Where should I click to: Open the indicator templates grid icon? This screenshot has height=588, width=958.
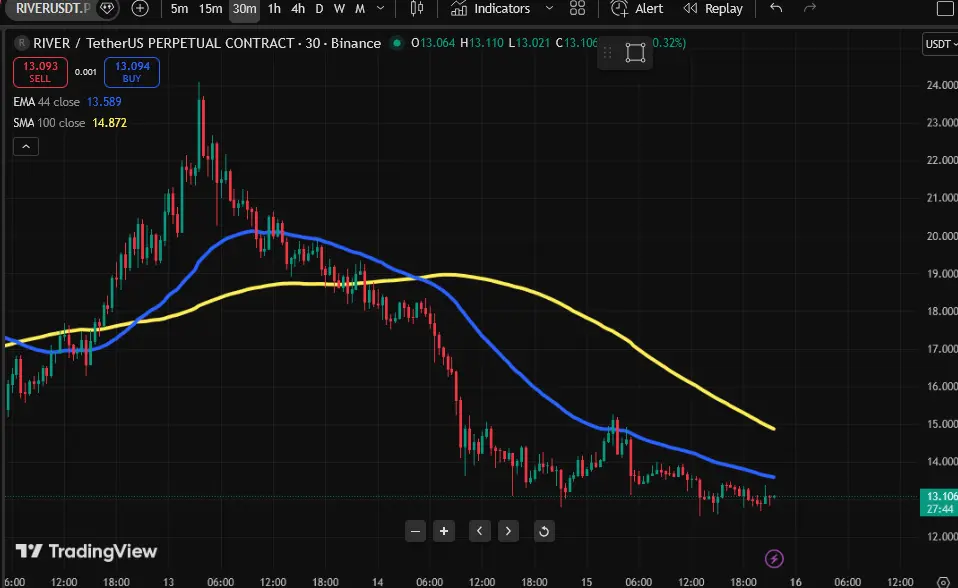pyautogui.click(x=577, y=9)
